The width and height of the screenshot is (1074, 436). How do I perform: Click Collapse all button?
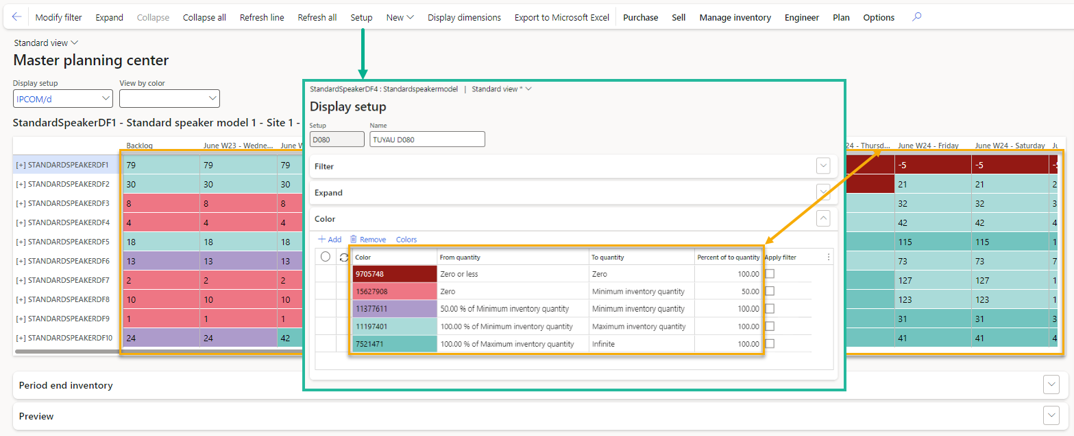coord(204,18)
